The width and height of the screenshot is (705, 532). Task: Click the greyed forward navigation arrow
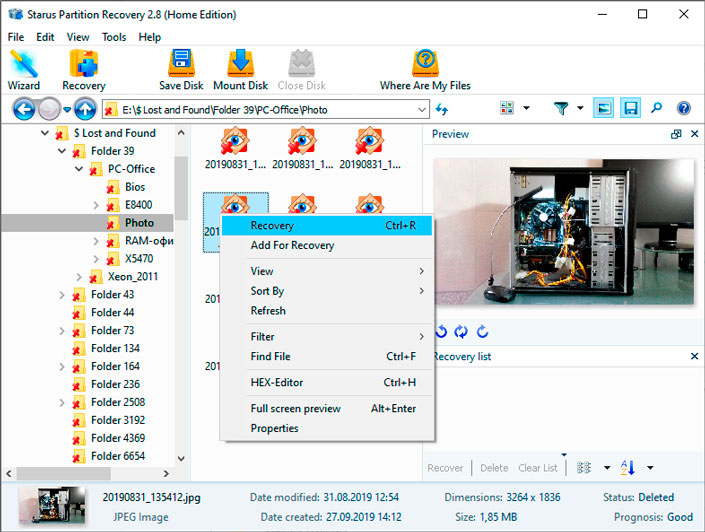point(49,109)
